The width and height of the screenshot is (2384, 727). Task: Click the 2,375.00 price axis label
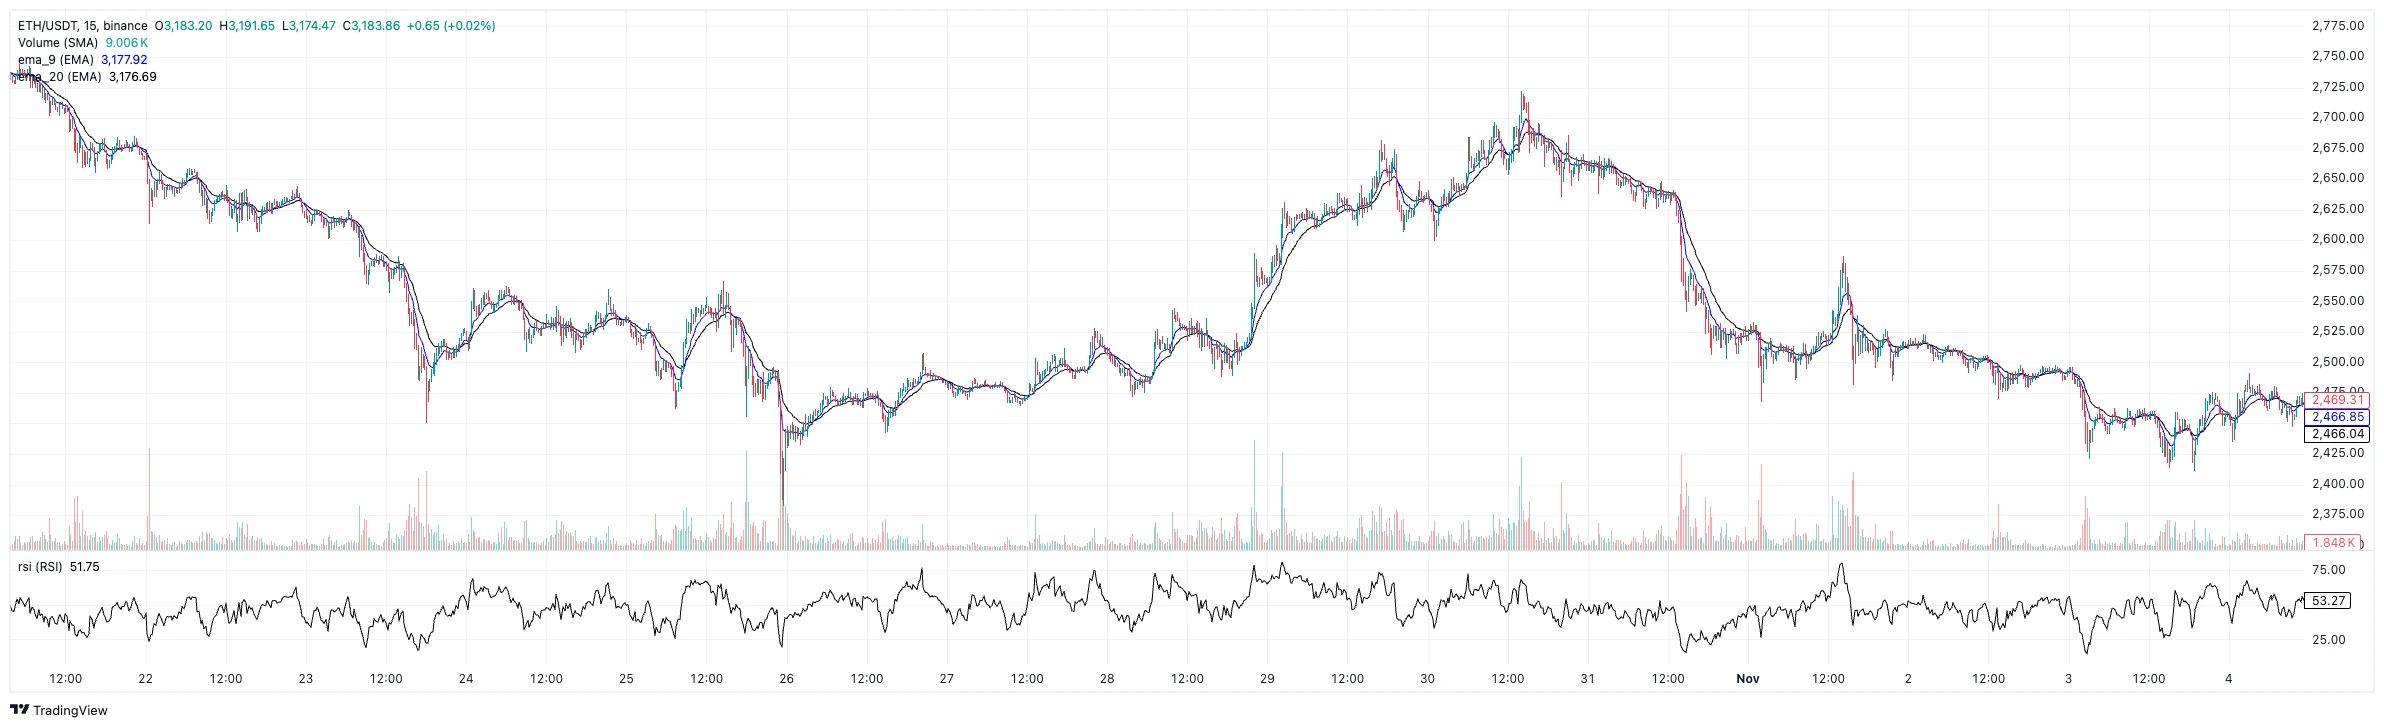click(2340, 514)
